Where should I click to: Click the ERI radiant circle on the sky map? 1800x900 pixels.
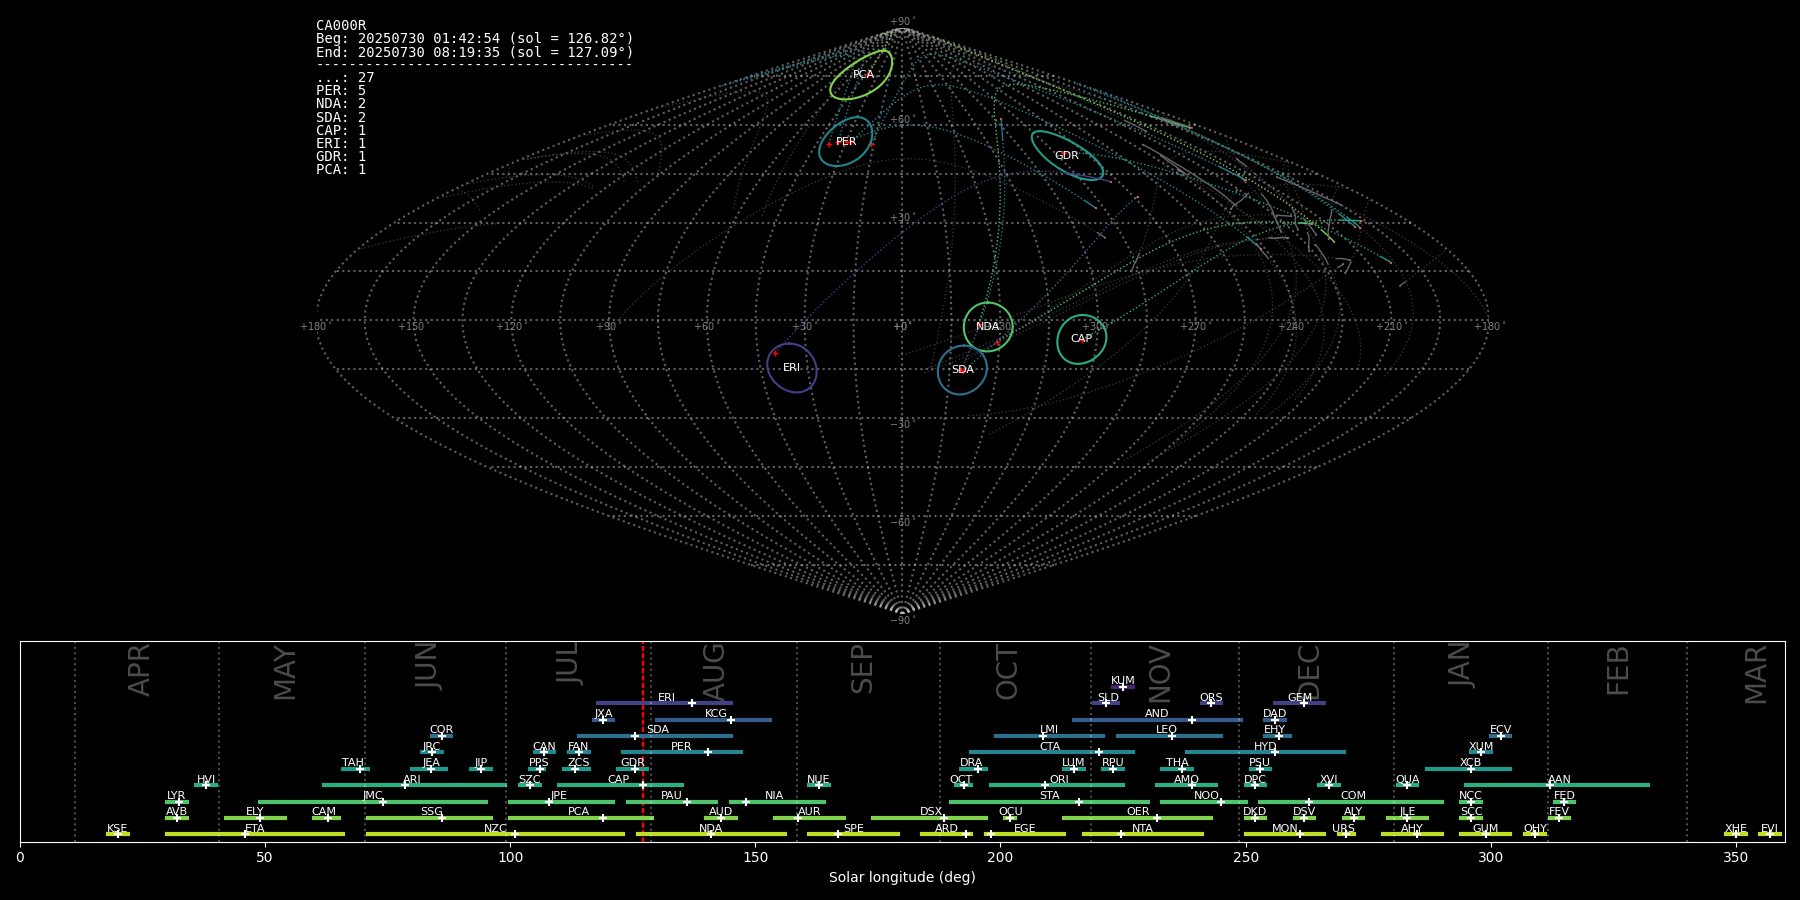pyautogui.click(x=792, y=368)
